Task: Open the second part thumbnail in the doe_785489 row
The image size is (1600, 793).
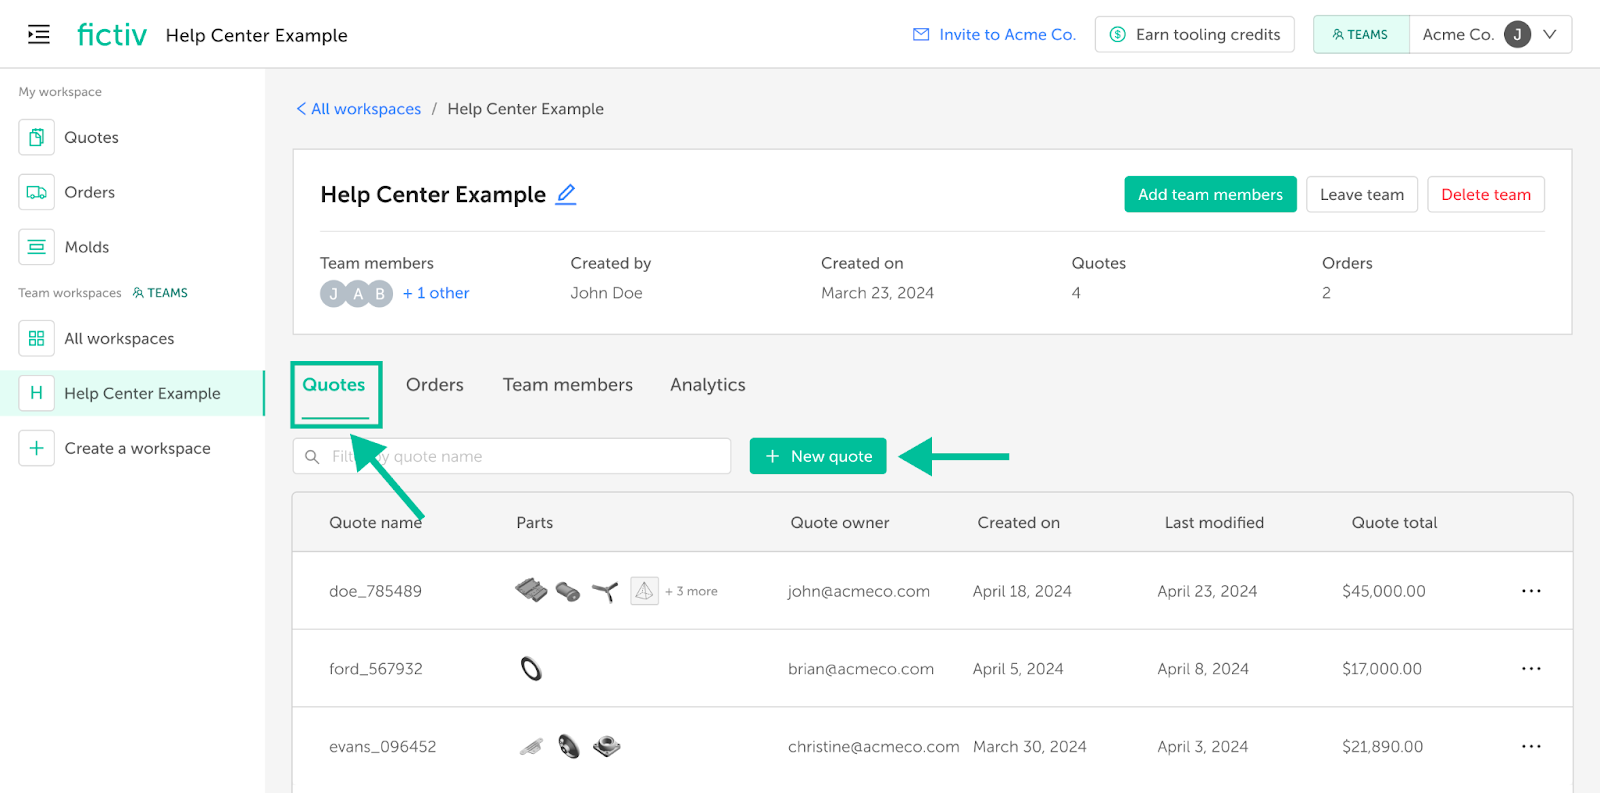Action: point(568,592)
